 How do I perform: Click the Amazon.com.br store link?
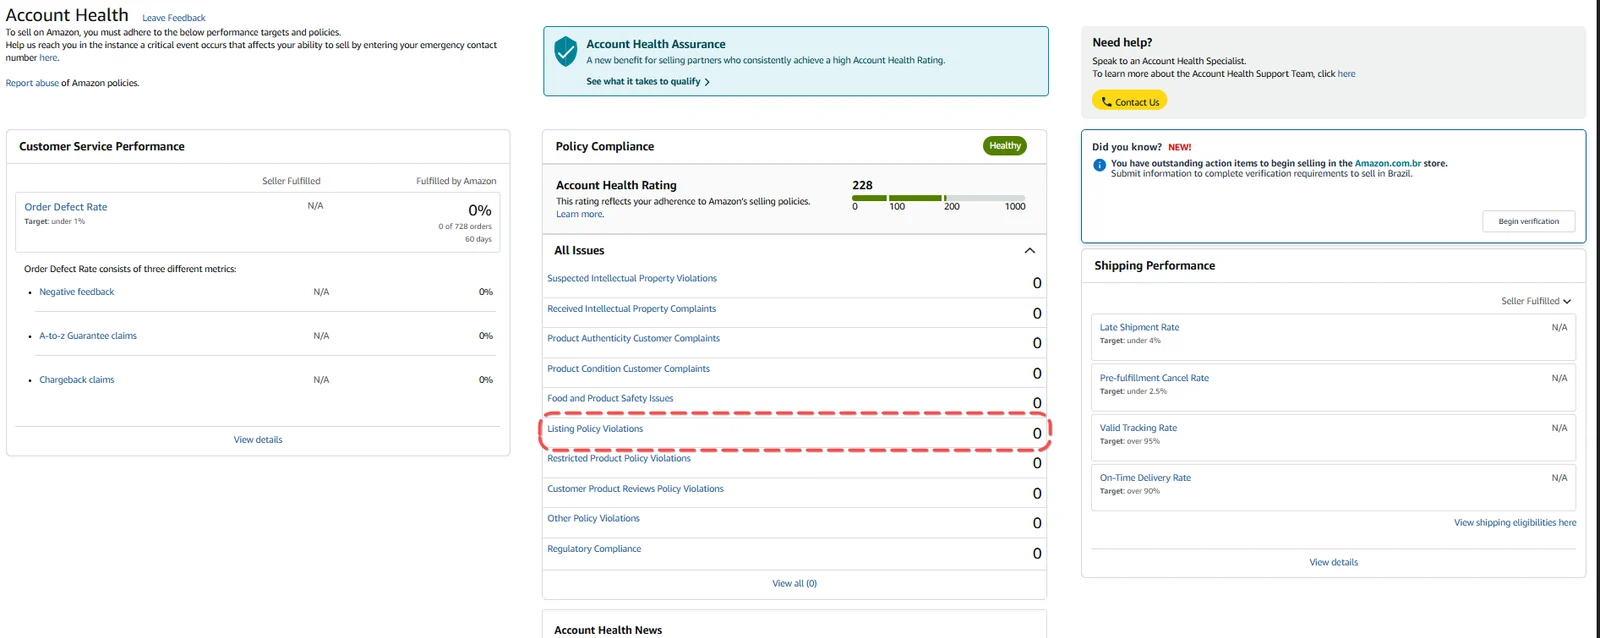(1387, 163)
